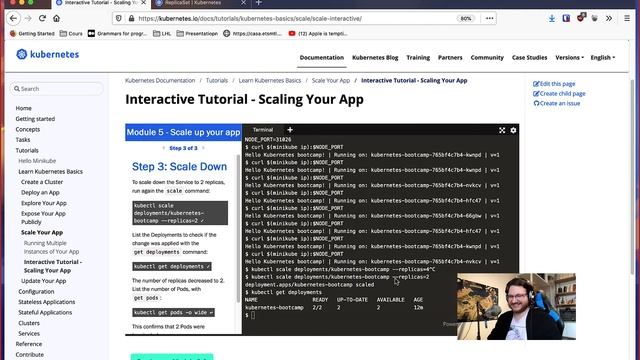The image size is (640, 360).
Task: Open Concepts in the sidebar
Action: pyautogui.click(x=28, y=129)
